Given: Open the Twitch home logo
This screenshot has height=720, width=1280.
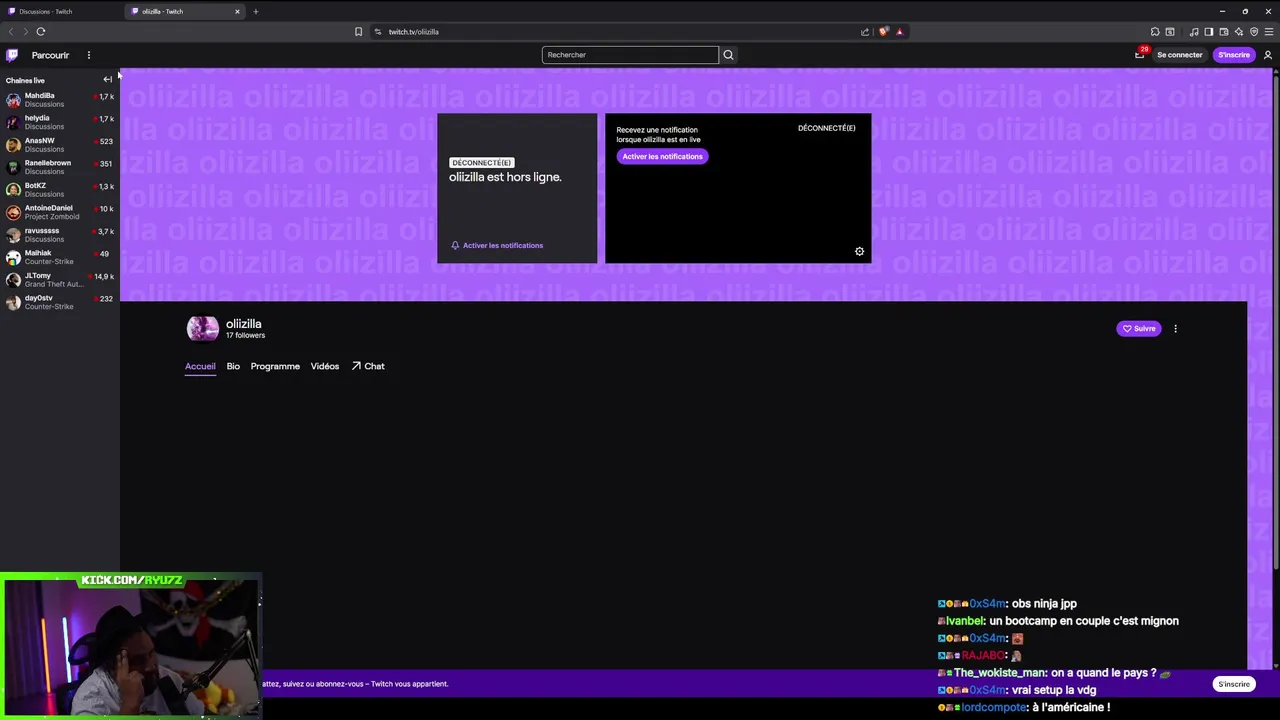Looking at the screenshot, I should point(12,55).
